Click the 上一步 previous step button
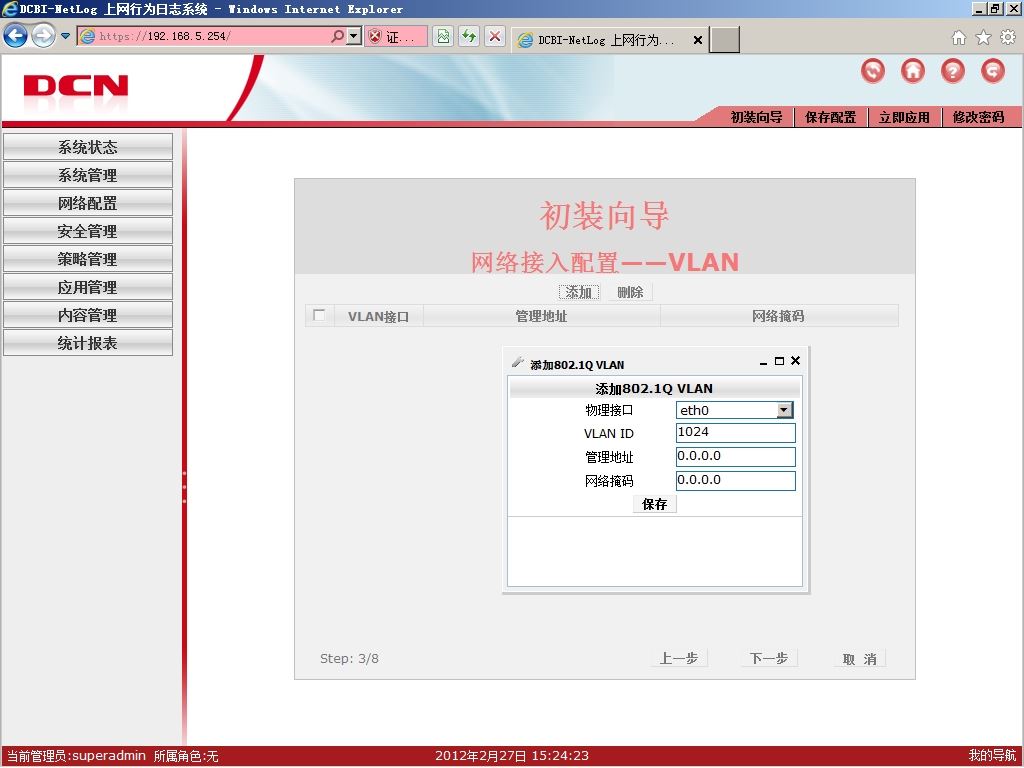This screenshot has width=1024, height=768. coord(679,658)
